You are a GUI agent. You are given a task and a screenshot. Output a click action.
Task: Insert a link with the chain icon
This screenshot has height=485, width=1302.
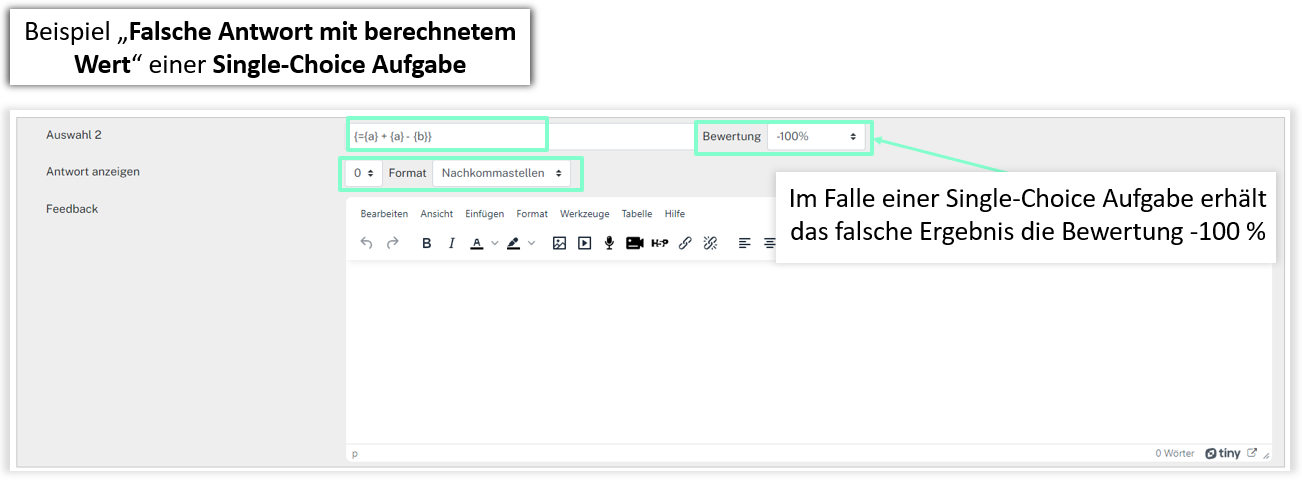coord(685,243)
